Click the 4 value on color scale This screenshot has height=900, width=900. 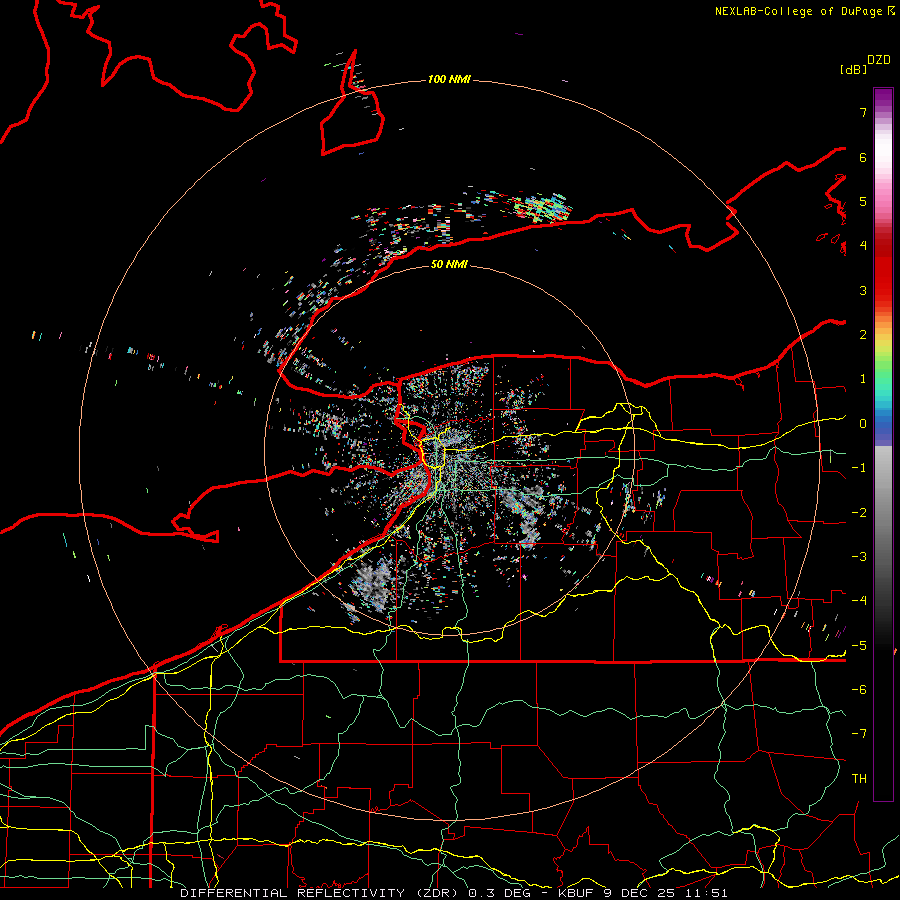tap(863, 246)
